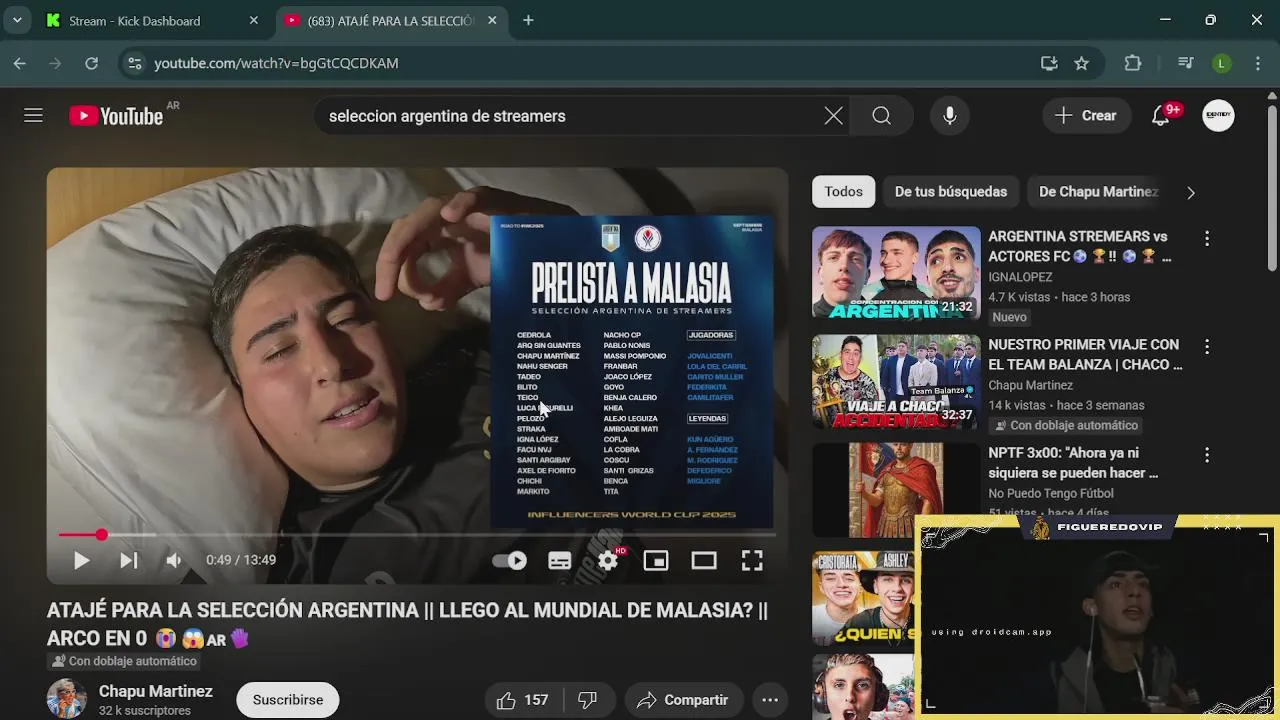Viewport: 1280px width, 720px height.
Task: Go to the YouTube home logo
Action: click(x=116, y=116)
